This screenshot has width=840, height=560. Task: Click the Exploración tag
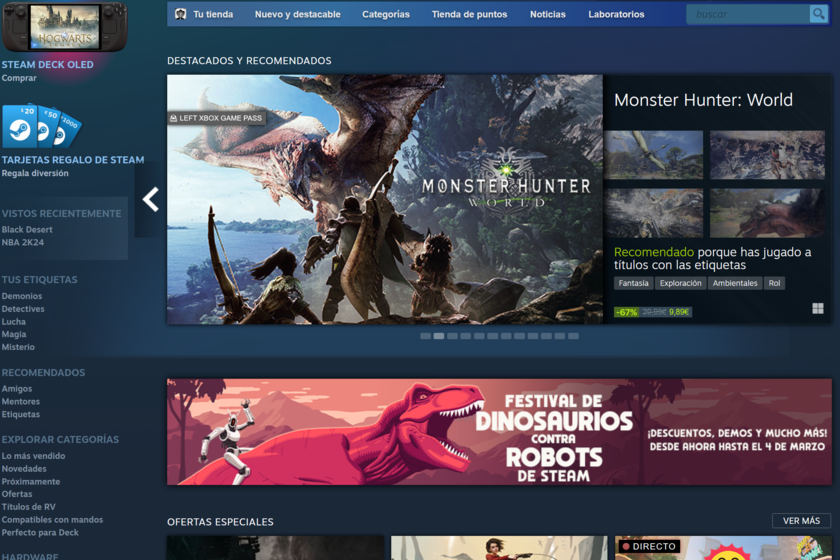680,283
